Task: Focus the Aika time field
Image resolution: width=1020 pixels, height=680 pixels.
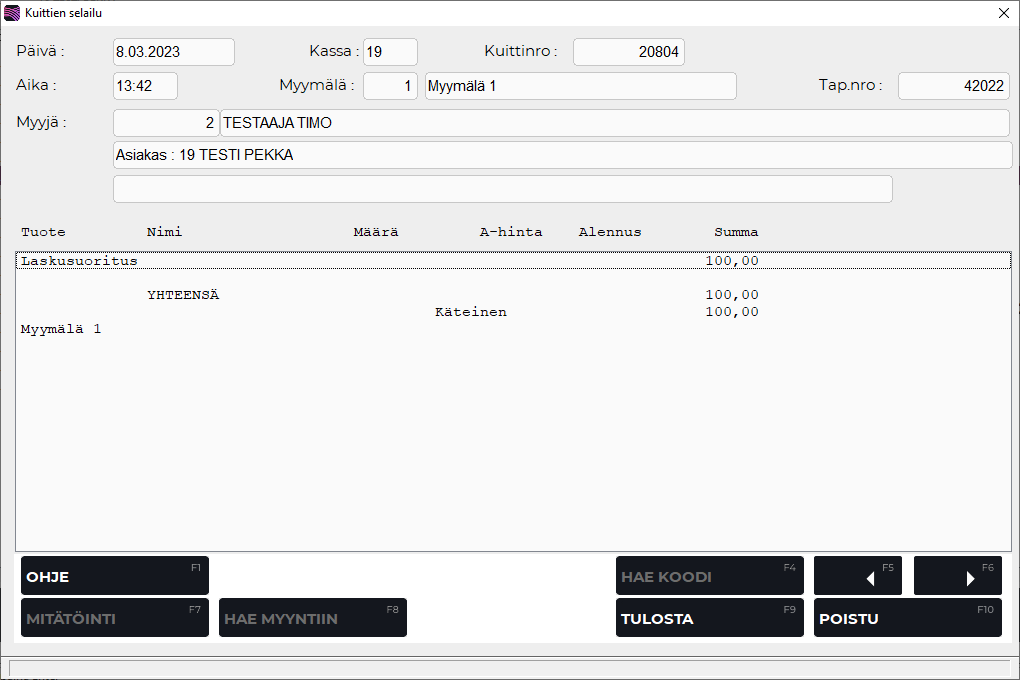Action: 145,86
